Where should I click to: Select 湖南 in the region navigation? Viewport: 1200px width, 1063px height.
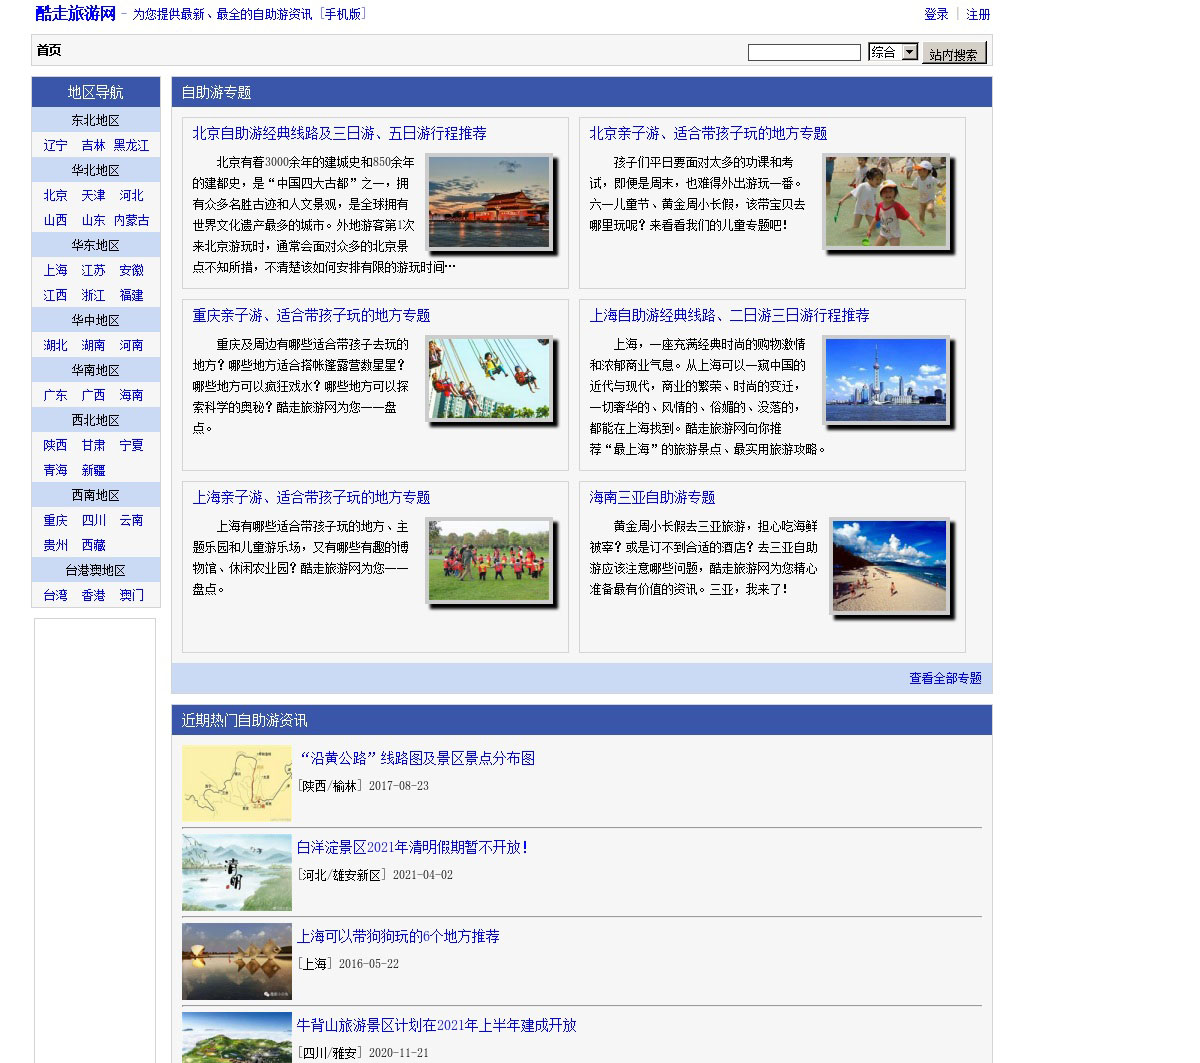pyautogui.click(x=93, y=345)
